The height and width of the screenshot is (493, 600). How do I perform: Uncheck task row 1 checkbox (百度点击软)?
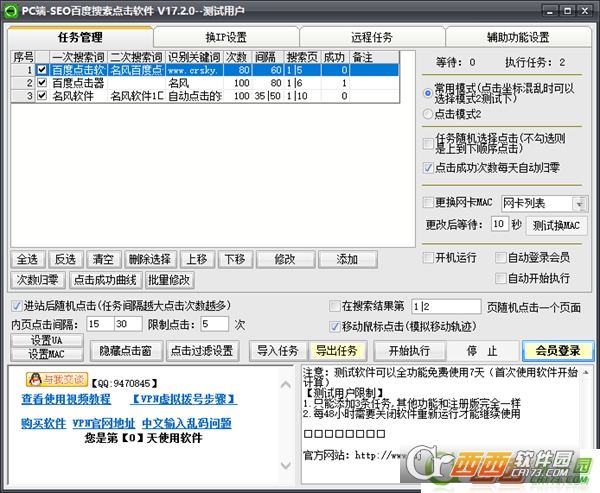coord(42,70)
